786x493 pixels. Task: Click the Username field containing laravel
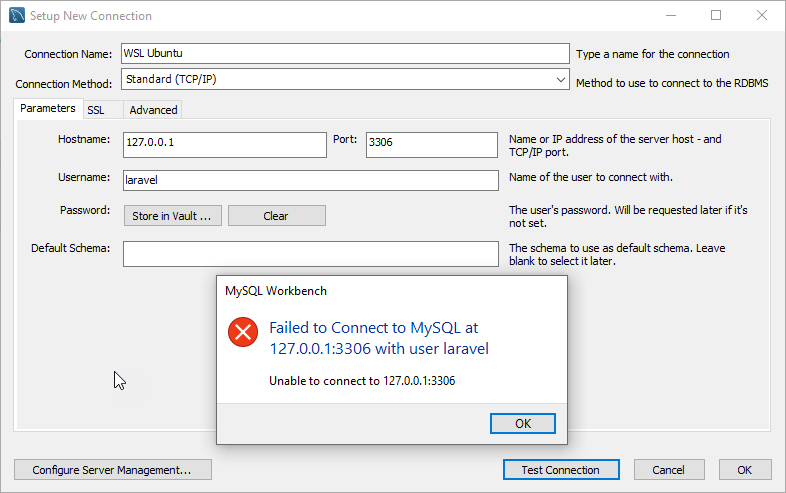pyautogui.click(x=310, y=180)
